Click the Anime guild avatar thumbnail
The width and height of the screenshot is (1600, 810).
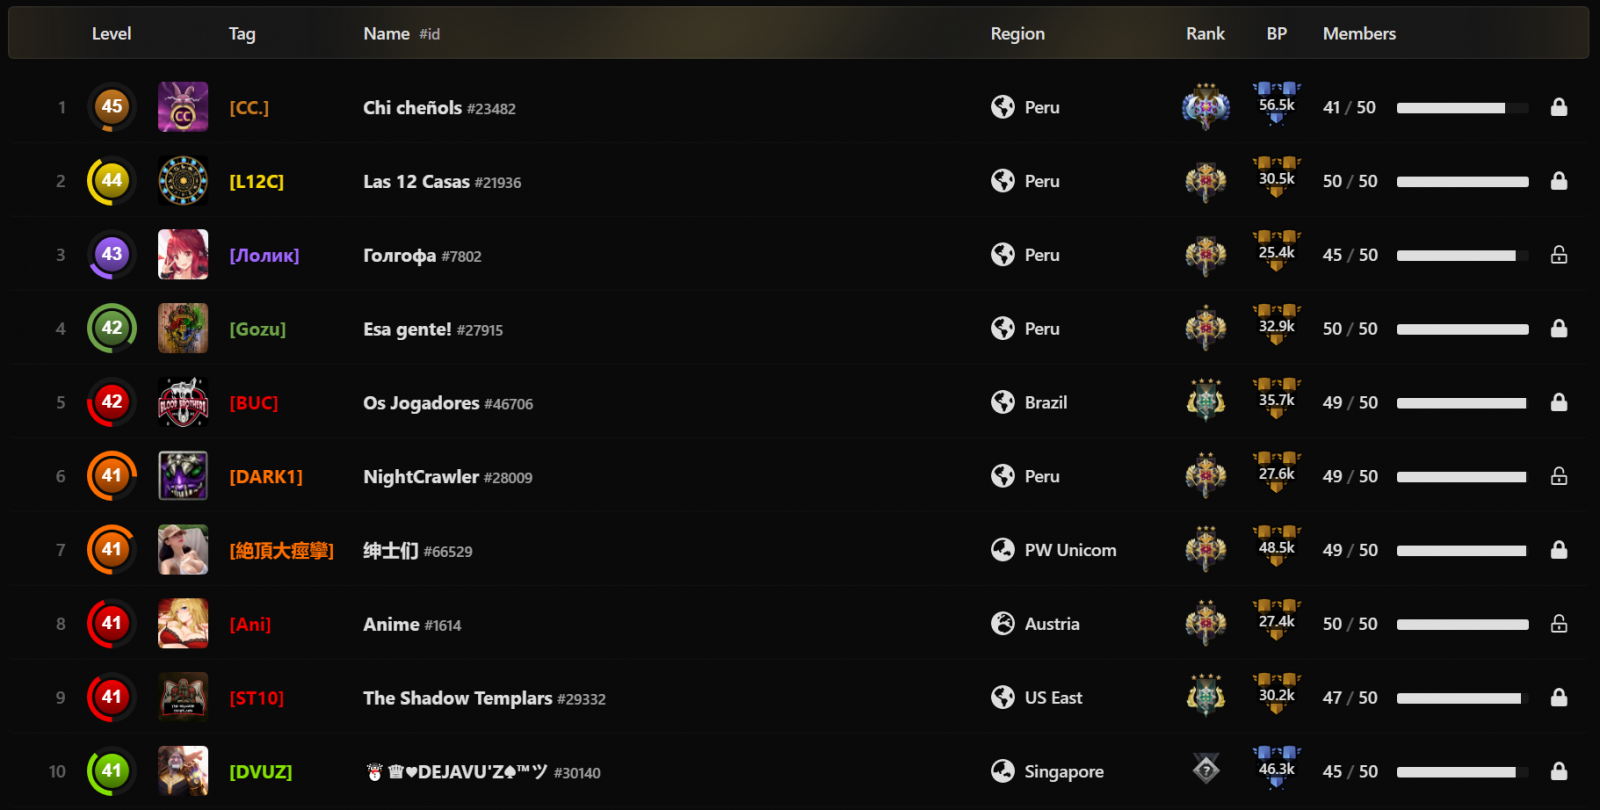click(x=183, y=624)
